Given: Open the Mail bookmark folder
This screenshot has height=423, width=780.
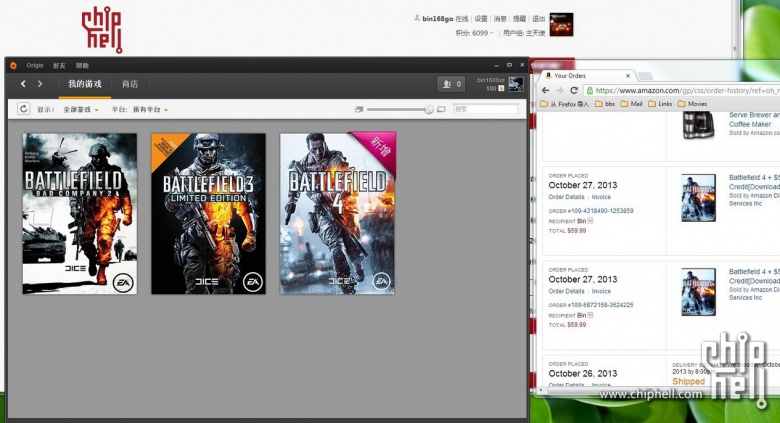Looking at the screenshot, I should click(x=631, y=104).
